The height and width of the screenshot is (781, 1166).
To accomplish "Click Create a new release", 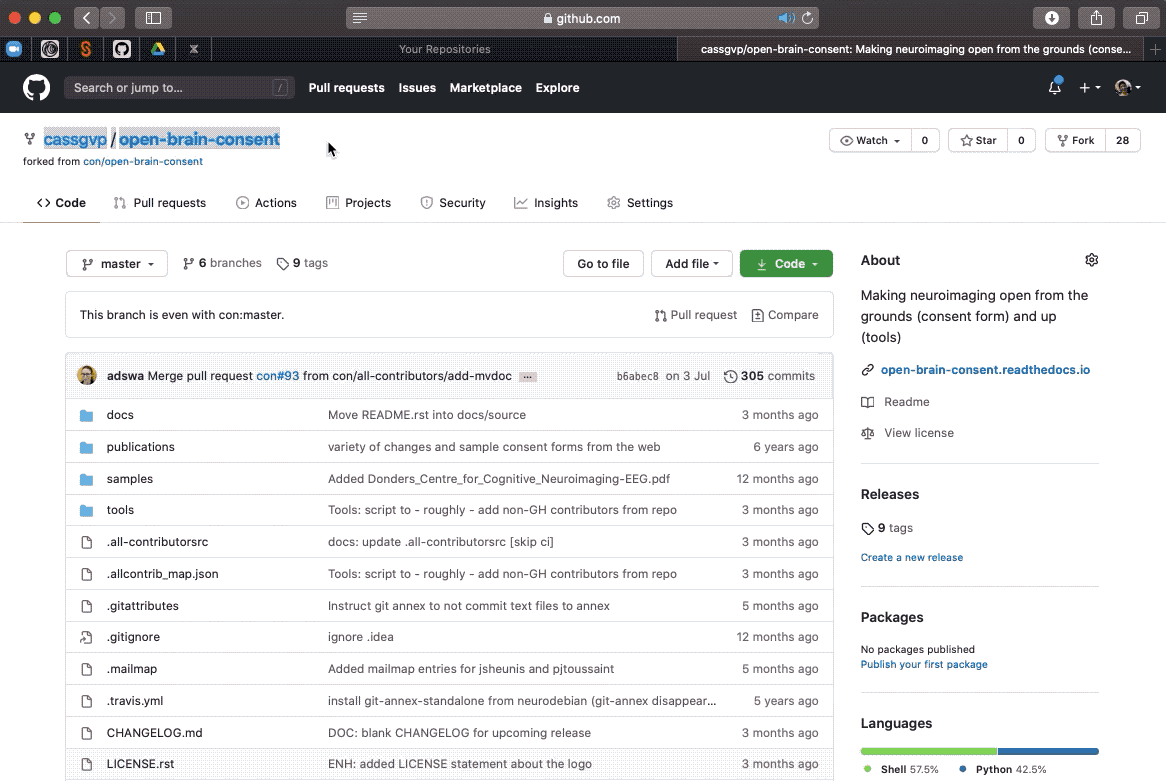I will (x=911, y=557).
